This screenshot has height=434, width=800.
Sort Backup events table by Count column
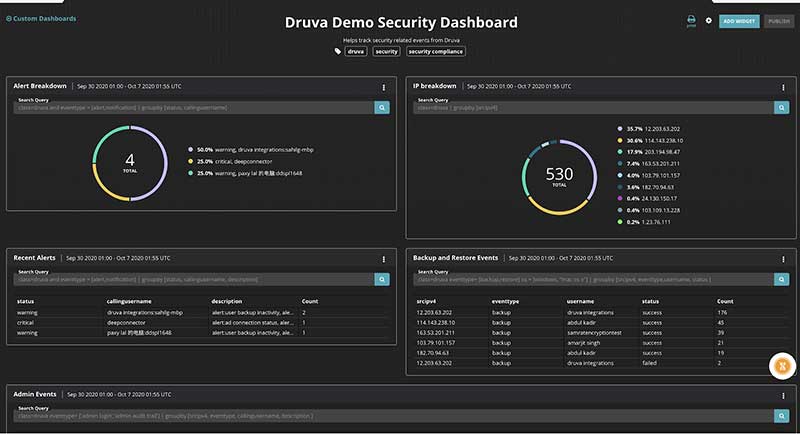tap(725, 300)
